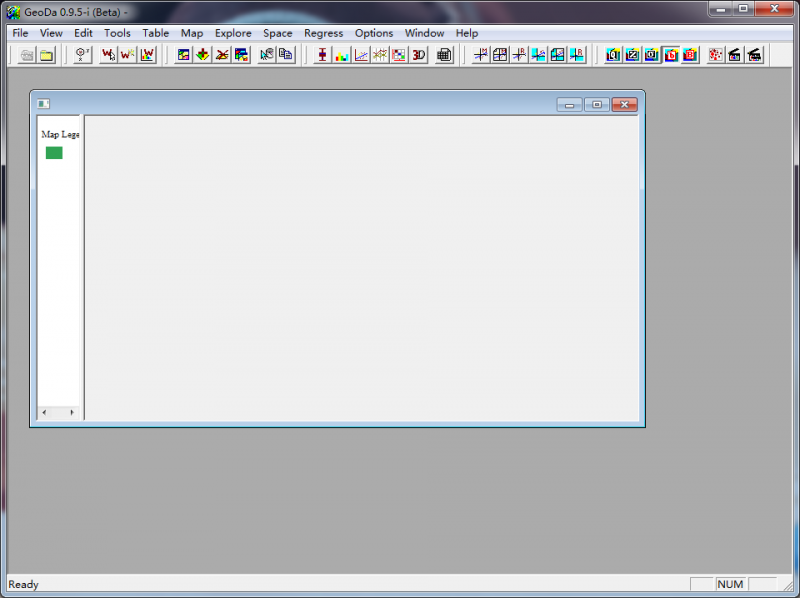The height and width of the screenshot is (598, 800).
Task: Click the add centroids arrow icon
Action: click(203, 55)
